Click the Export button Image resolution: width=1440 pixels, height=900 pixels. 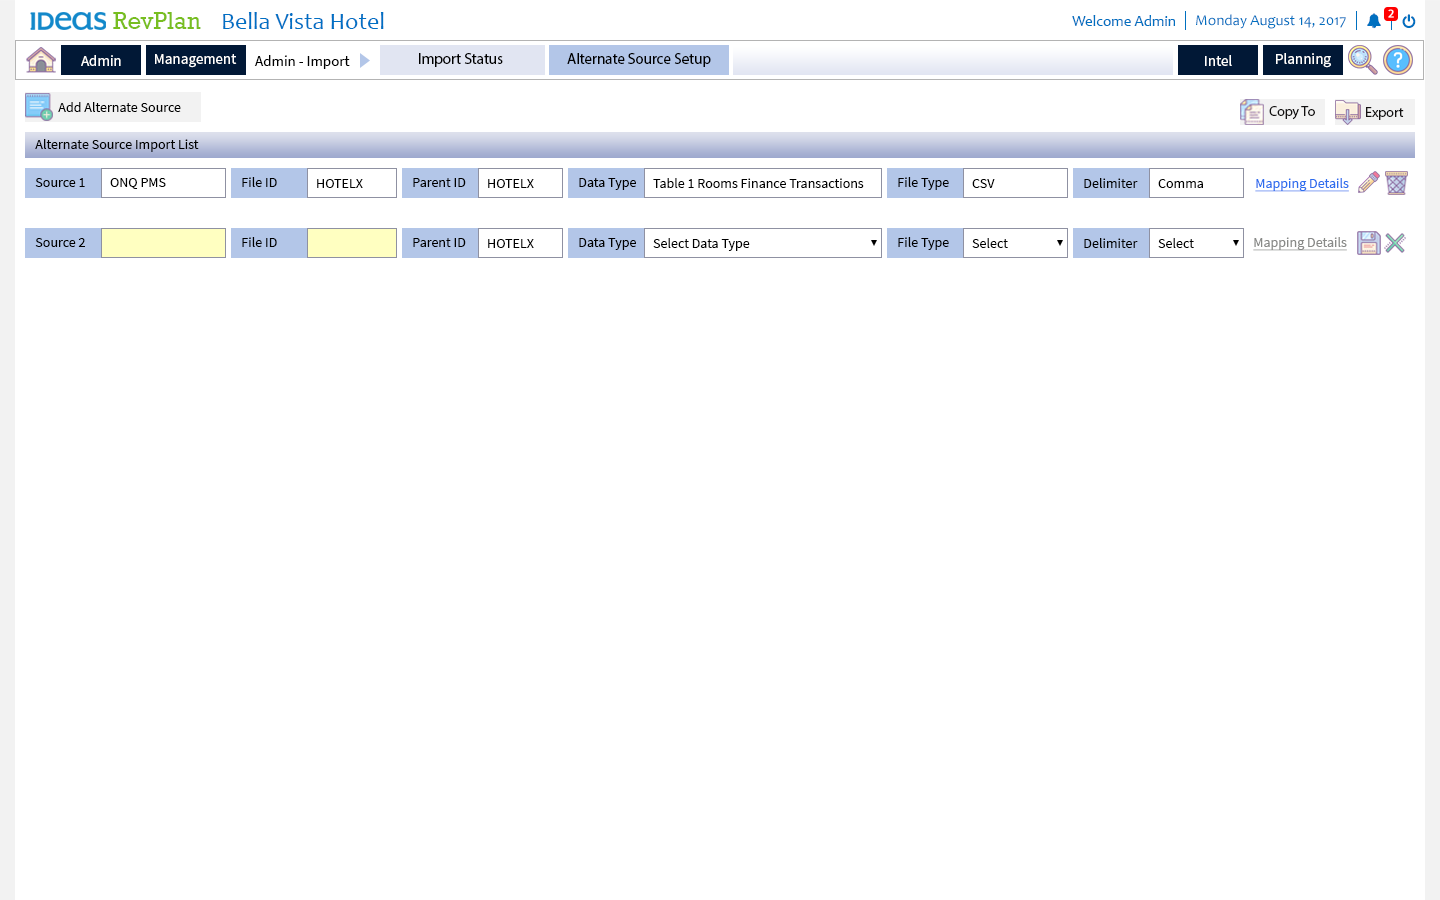(x=1374, y=112)
